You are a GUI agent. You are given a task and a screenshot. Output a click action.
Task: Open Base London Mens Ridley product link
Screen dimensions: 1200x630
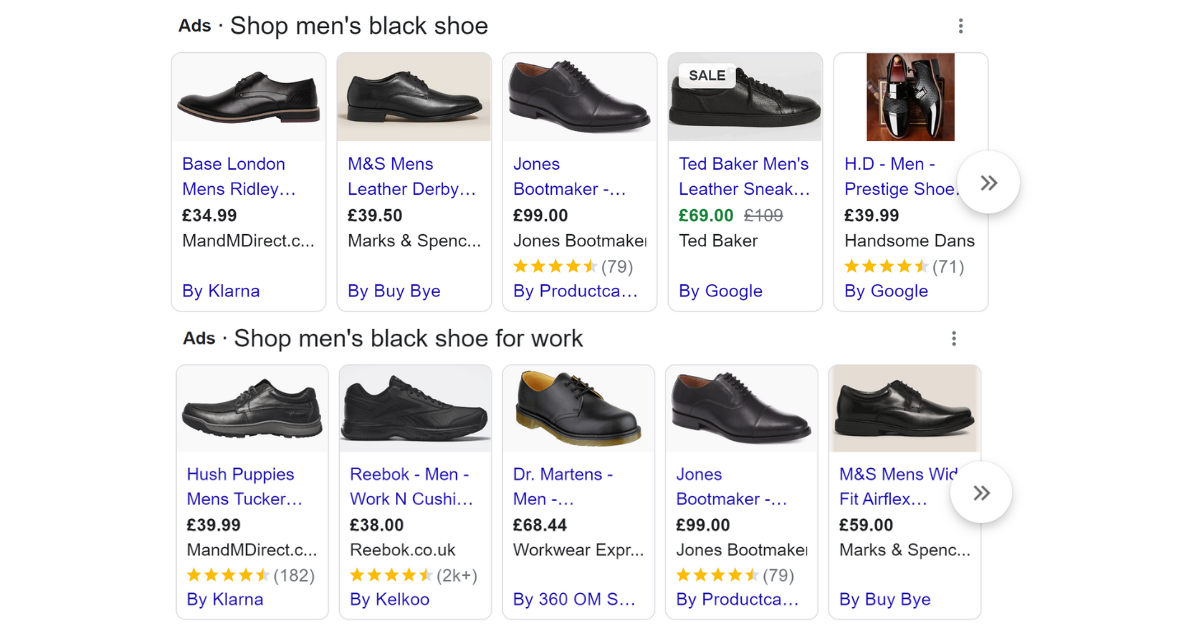coord(239,176)
